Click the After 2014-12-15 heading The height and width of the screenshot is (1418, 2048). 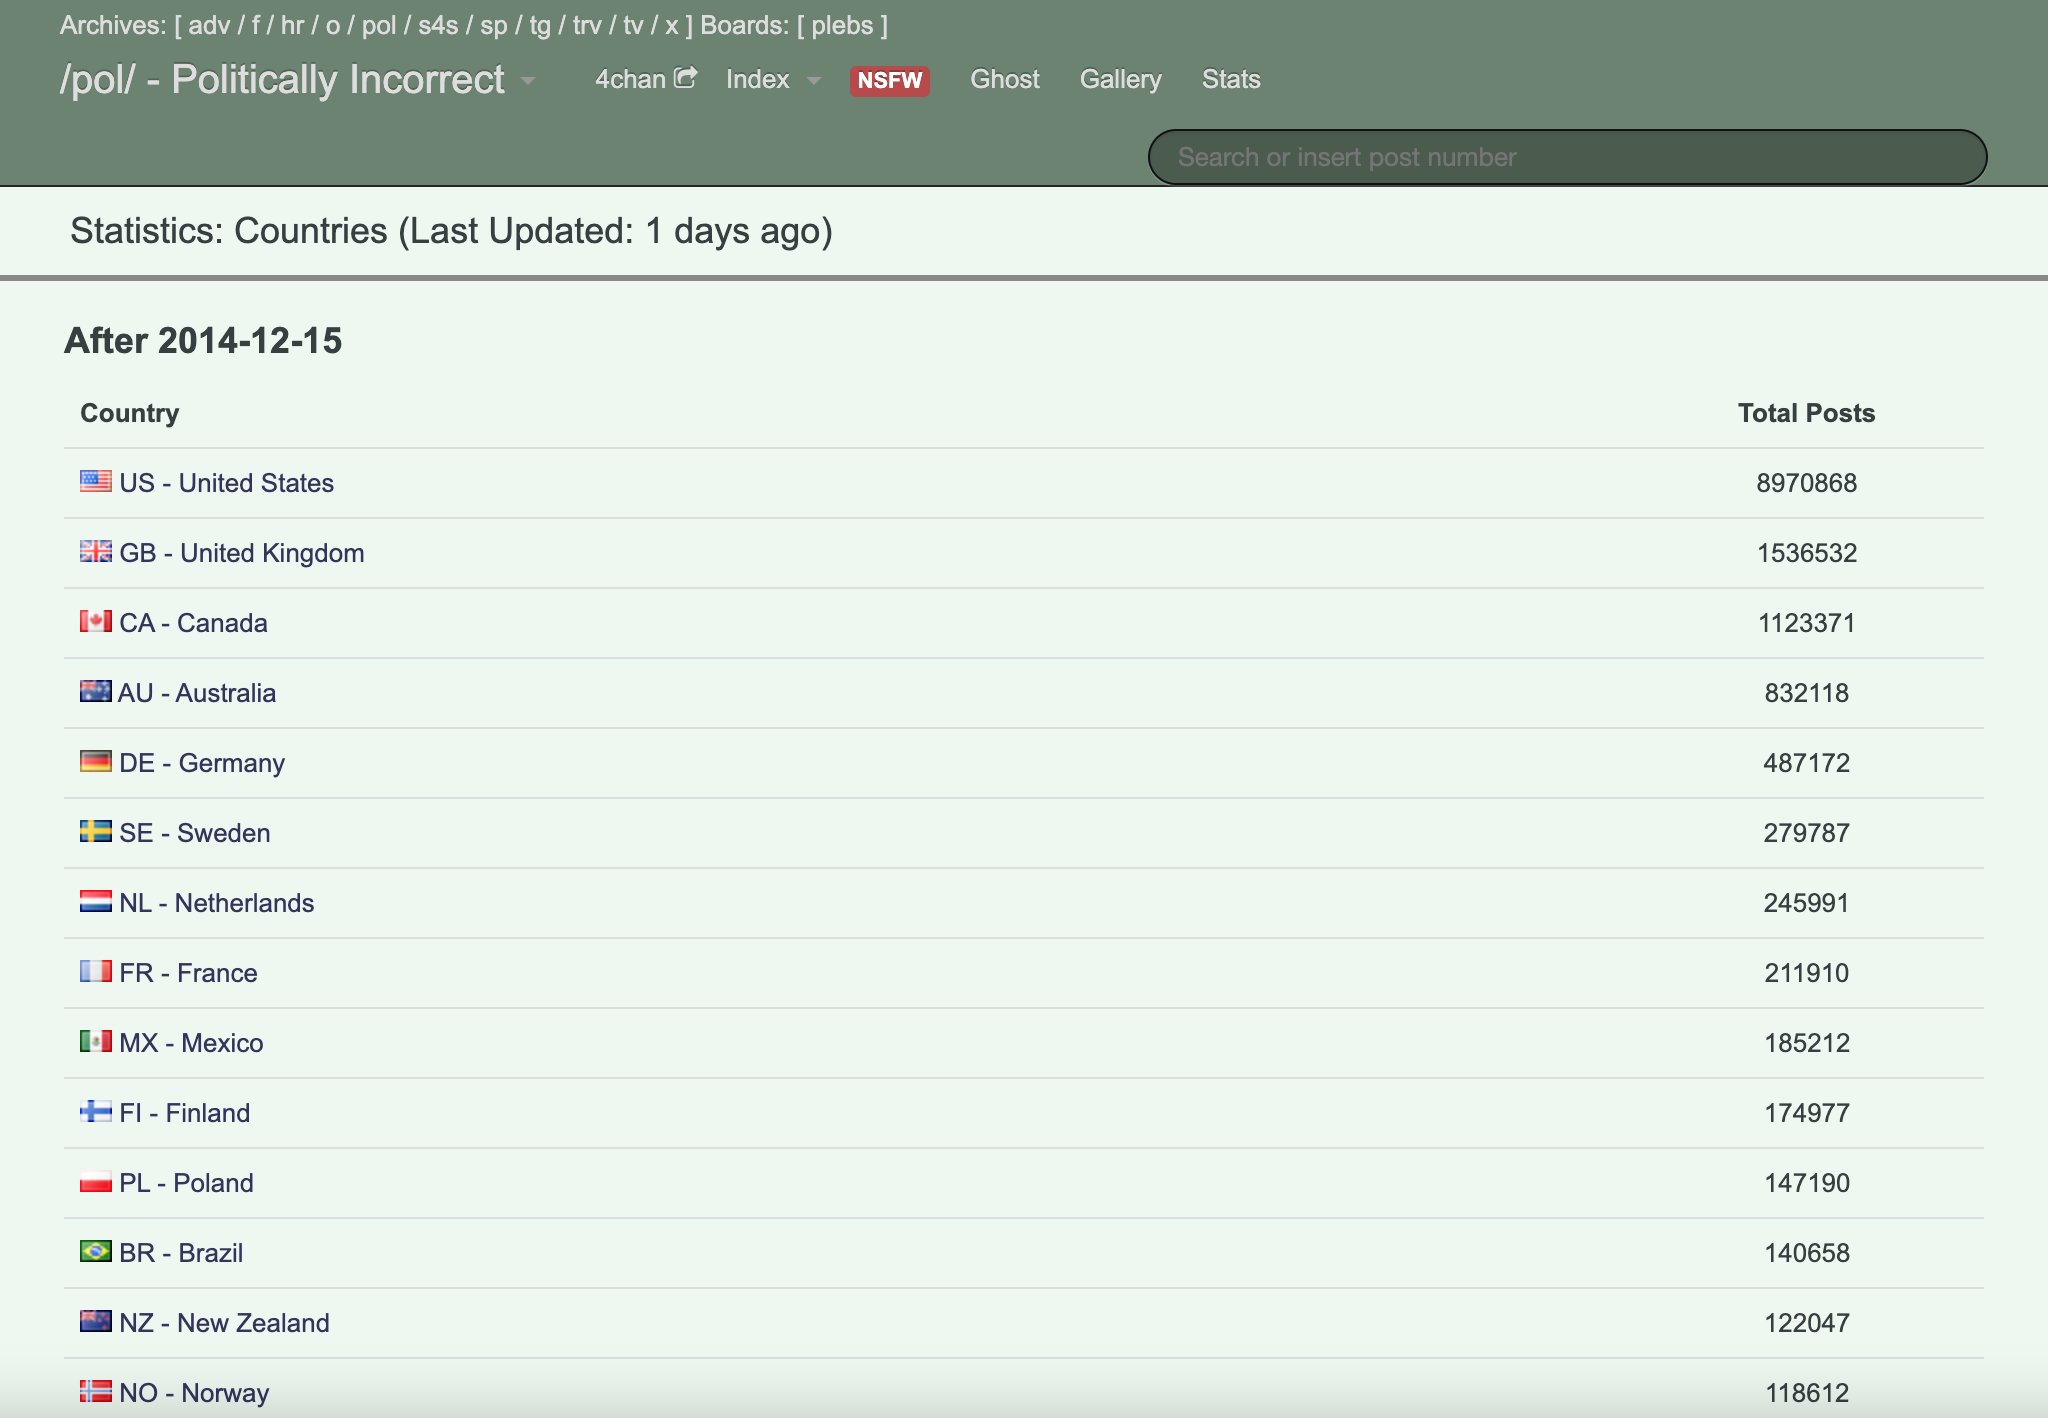tap(203, 340)
